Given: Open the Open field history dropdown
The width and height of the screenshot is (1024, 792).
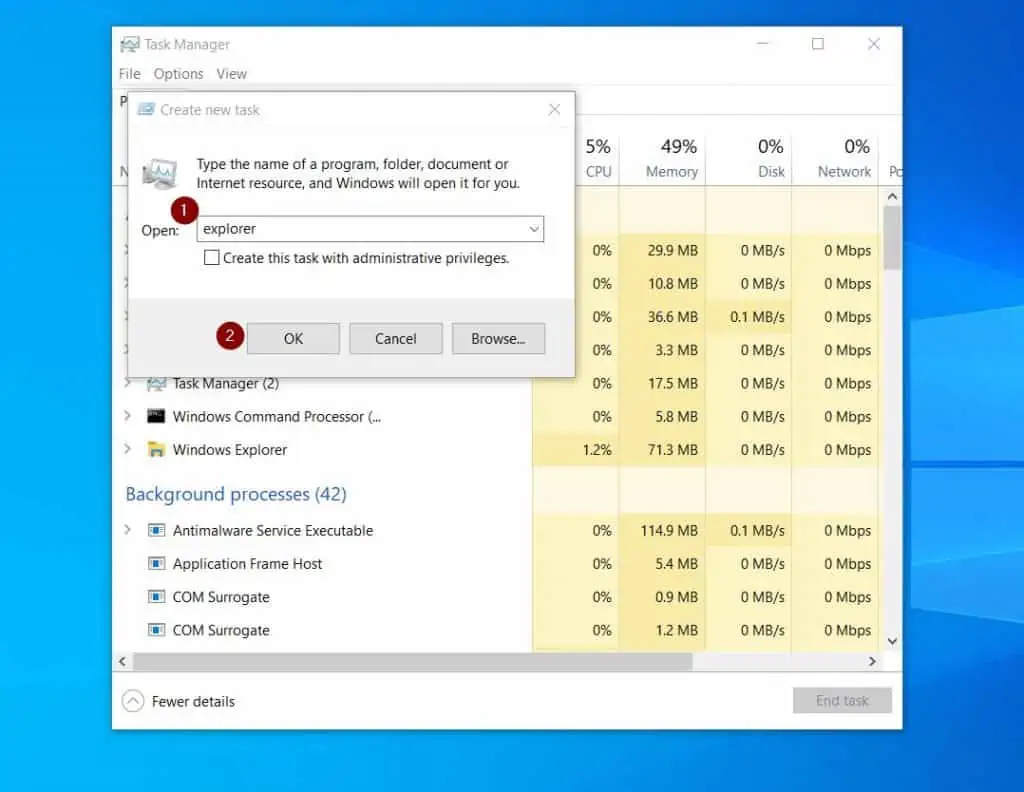Looking at the screenshot, I should [x=534, y=229].
